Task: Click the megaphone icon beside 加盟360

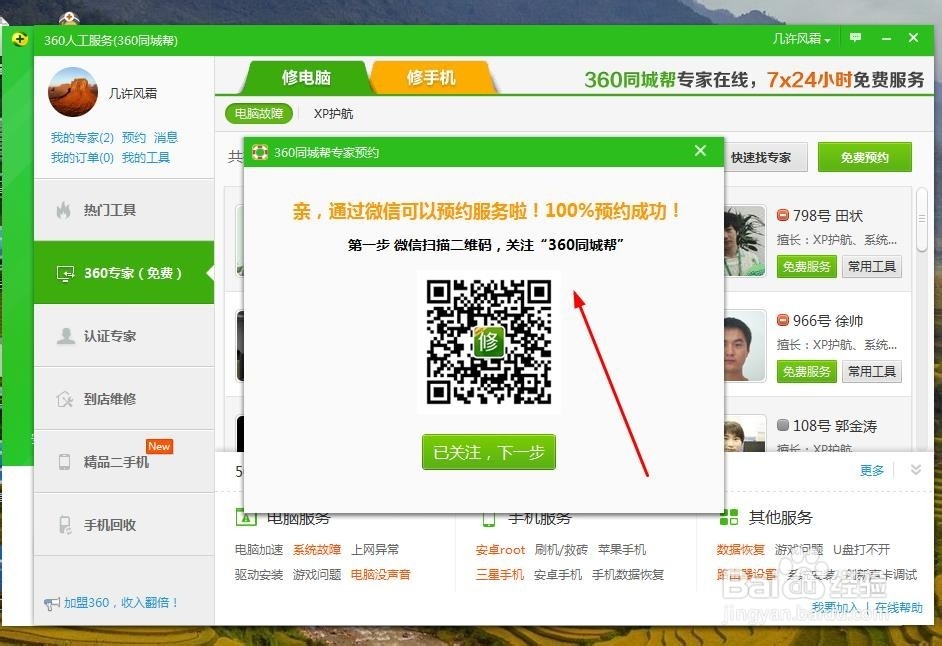Action: 52,603
